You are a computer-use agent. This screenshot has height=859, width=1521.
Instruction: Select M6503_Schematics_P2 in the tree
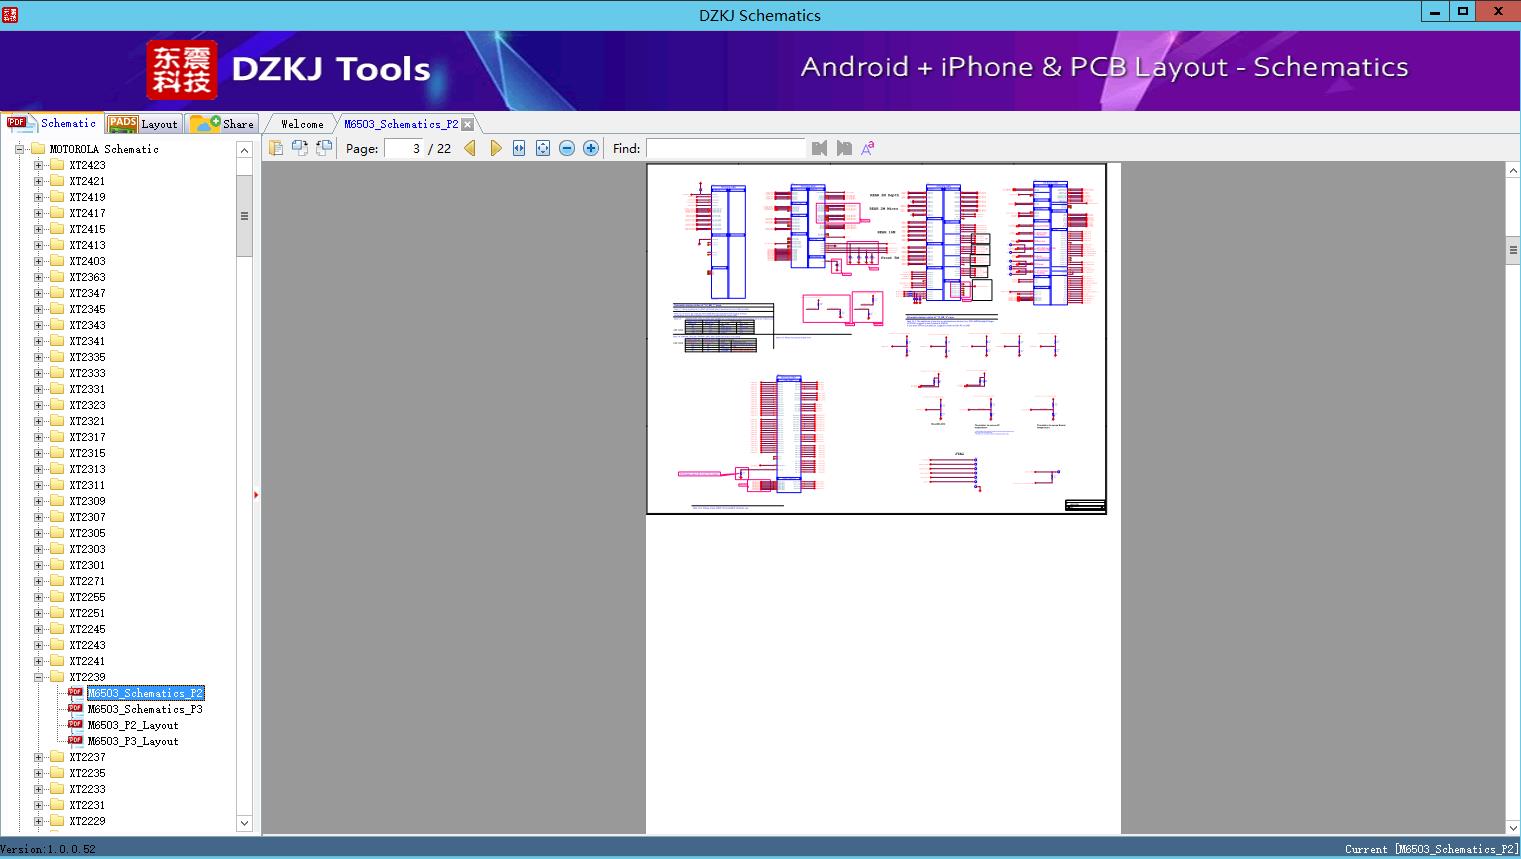click(x=145, y=693)
